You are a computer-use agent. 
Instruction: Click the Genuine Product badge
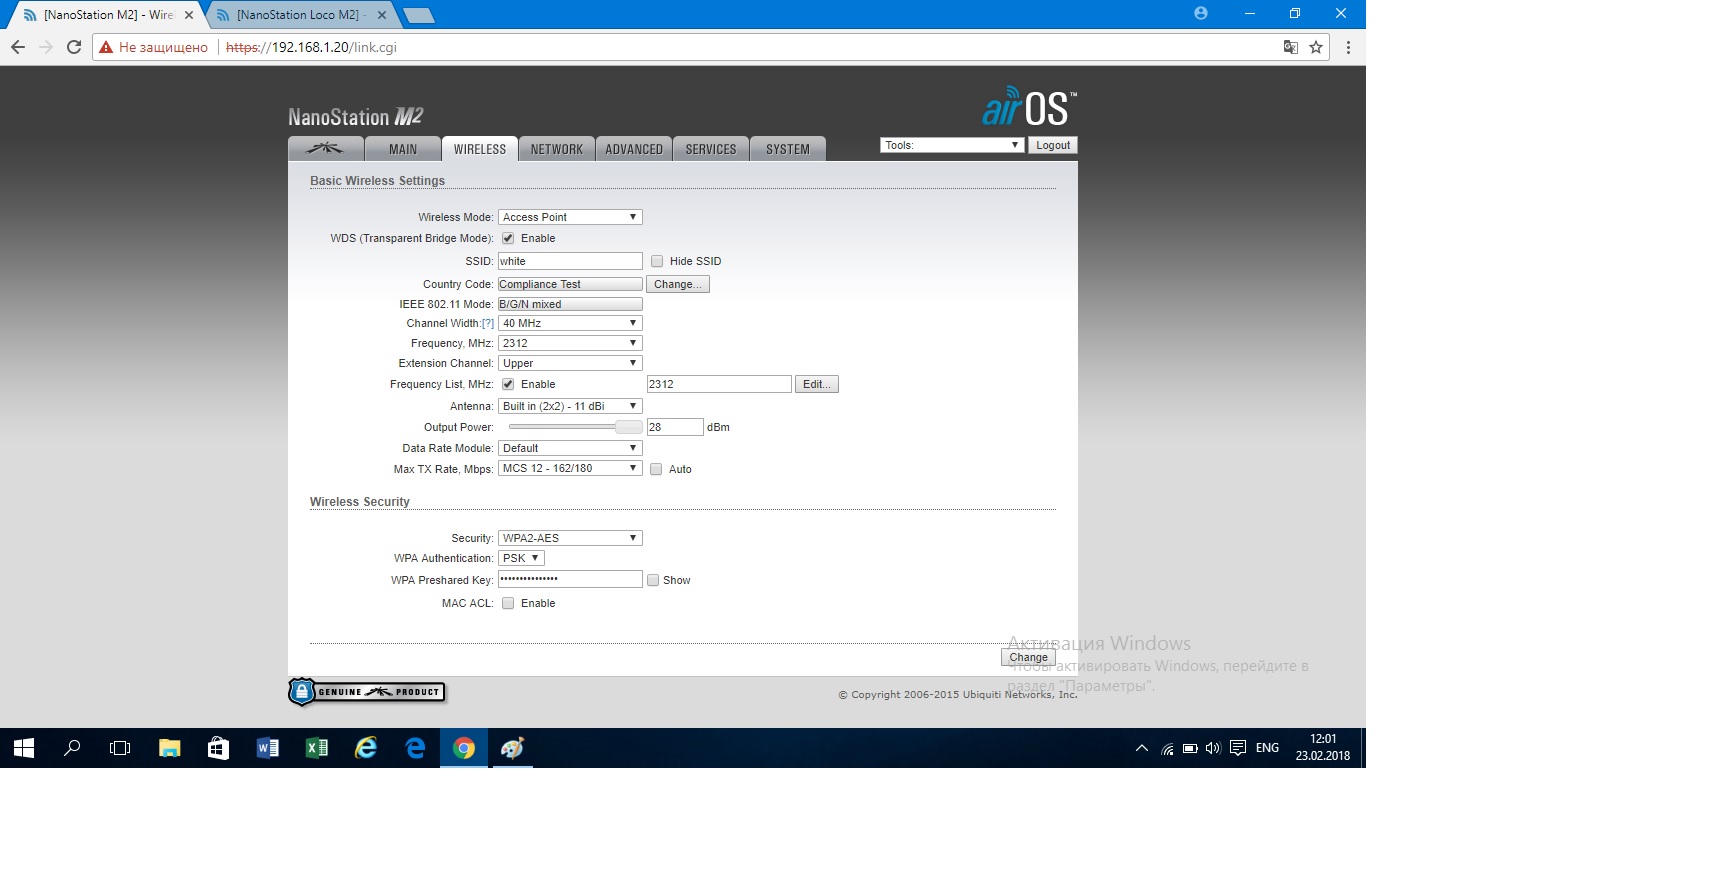(x=367, y=692)
